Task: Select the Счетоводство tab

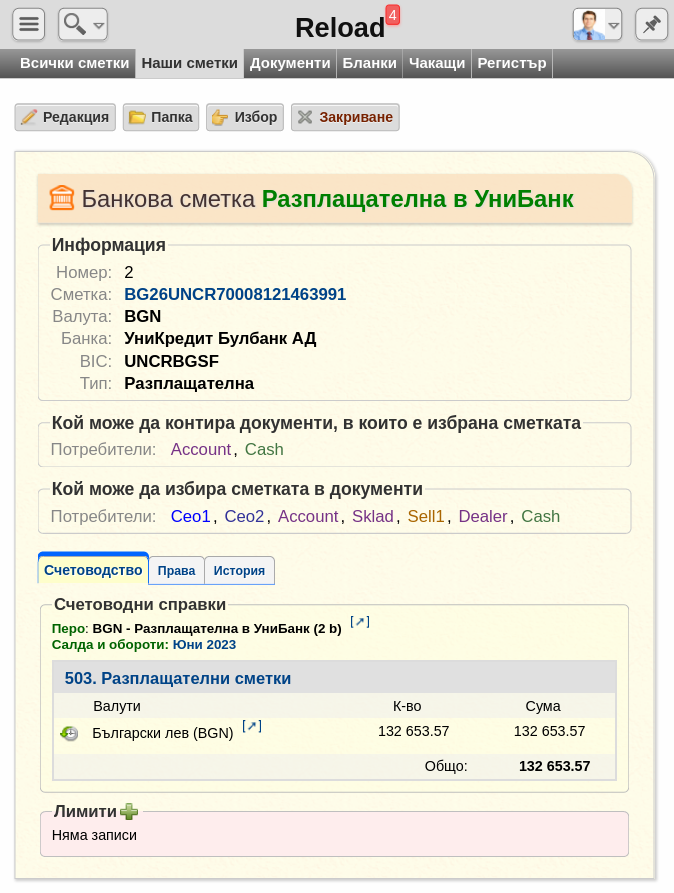Action: [93, 570]
